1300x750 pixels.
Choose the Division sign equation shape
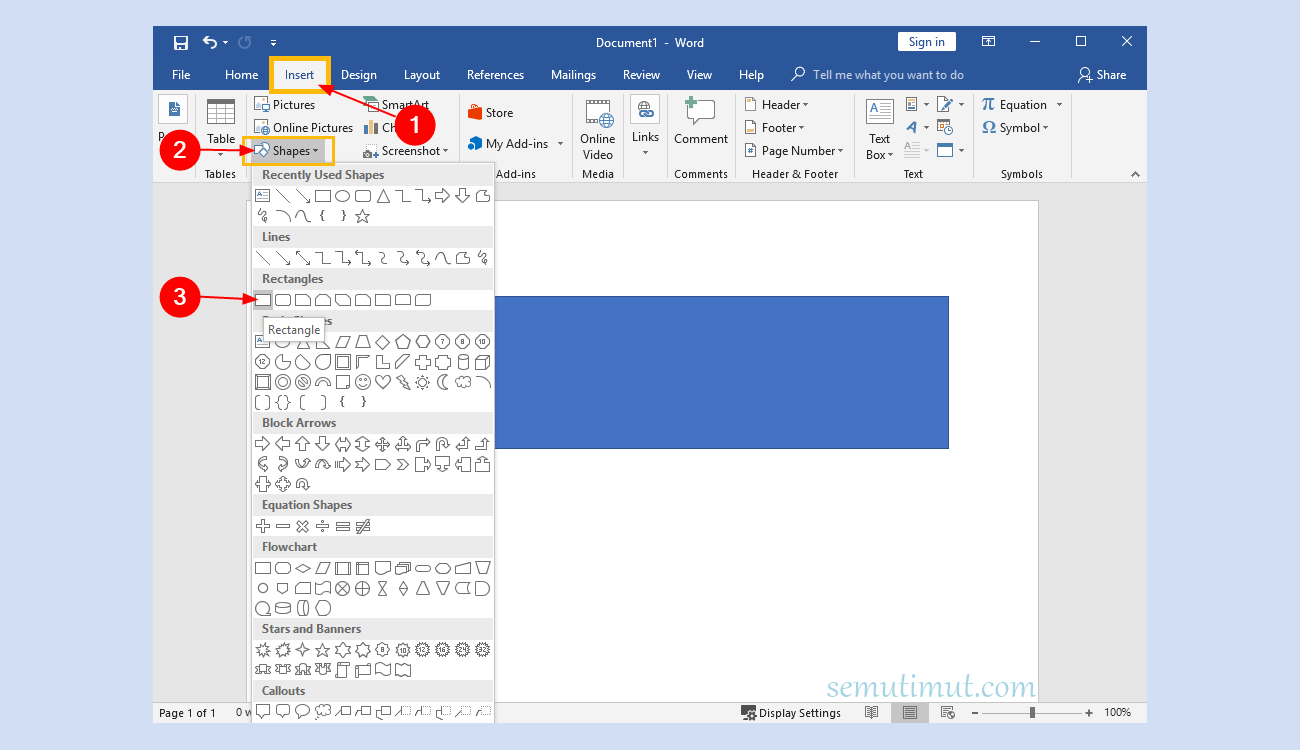323,526
